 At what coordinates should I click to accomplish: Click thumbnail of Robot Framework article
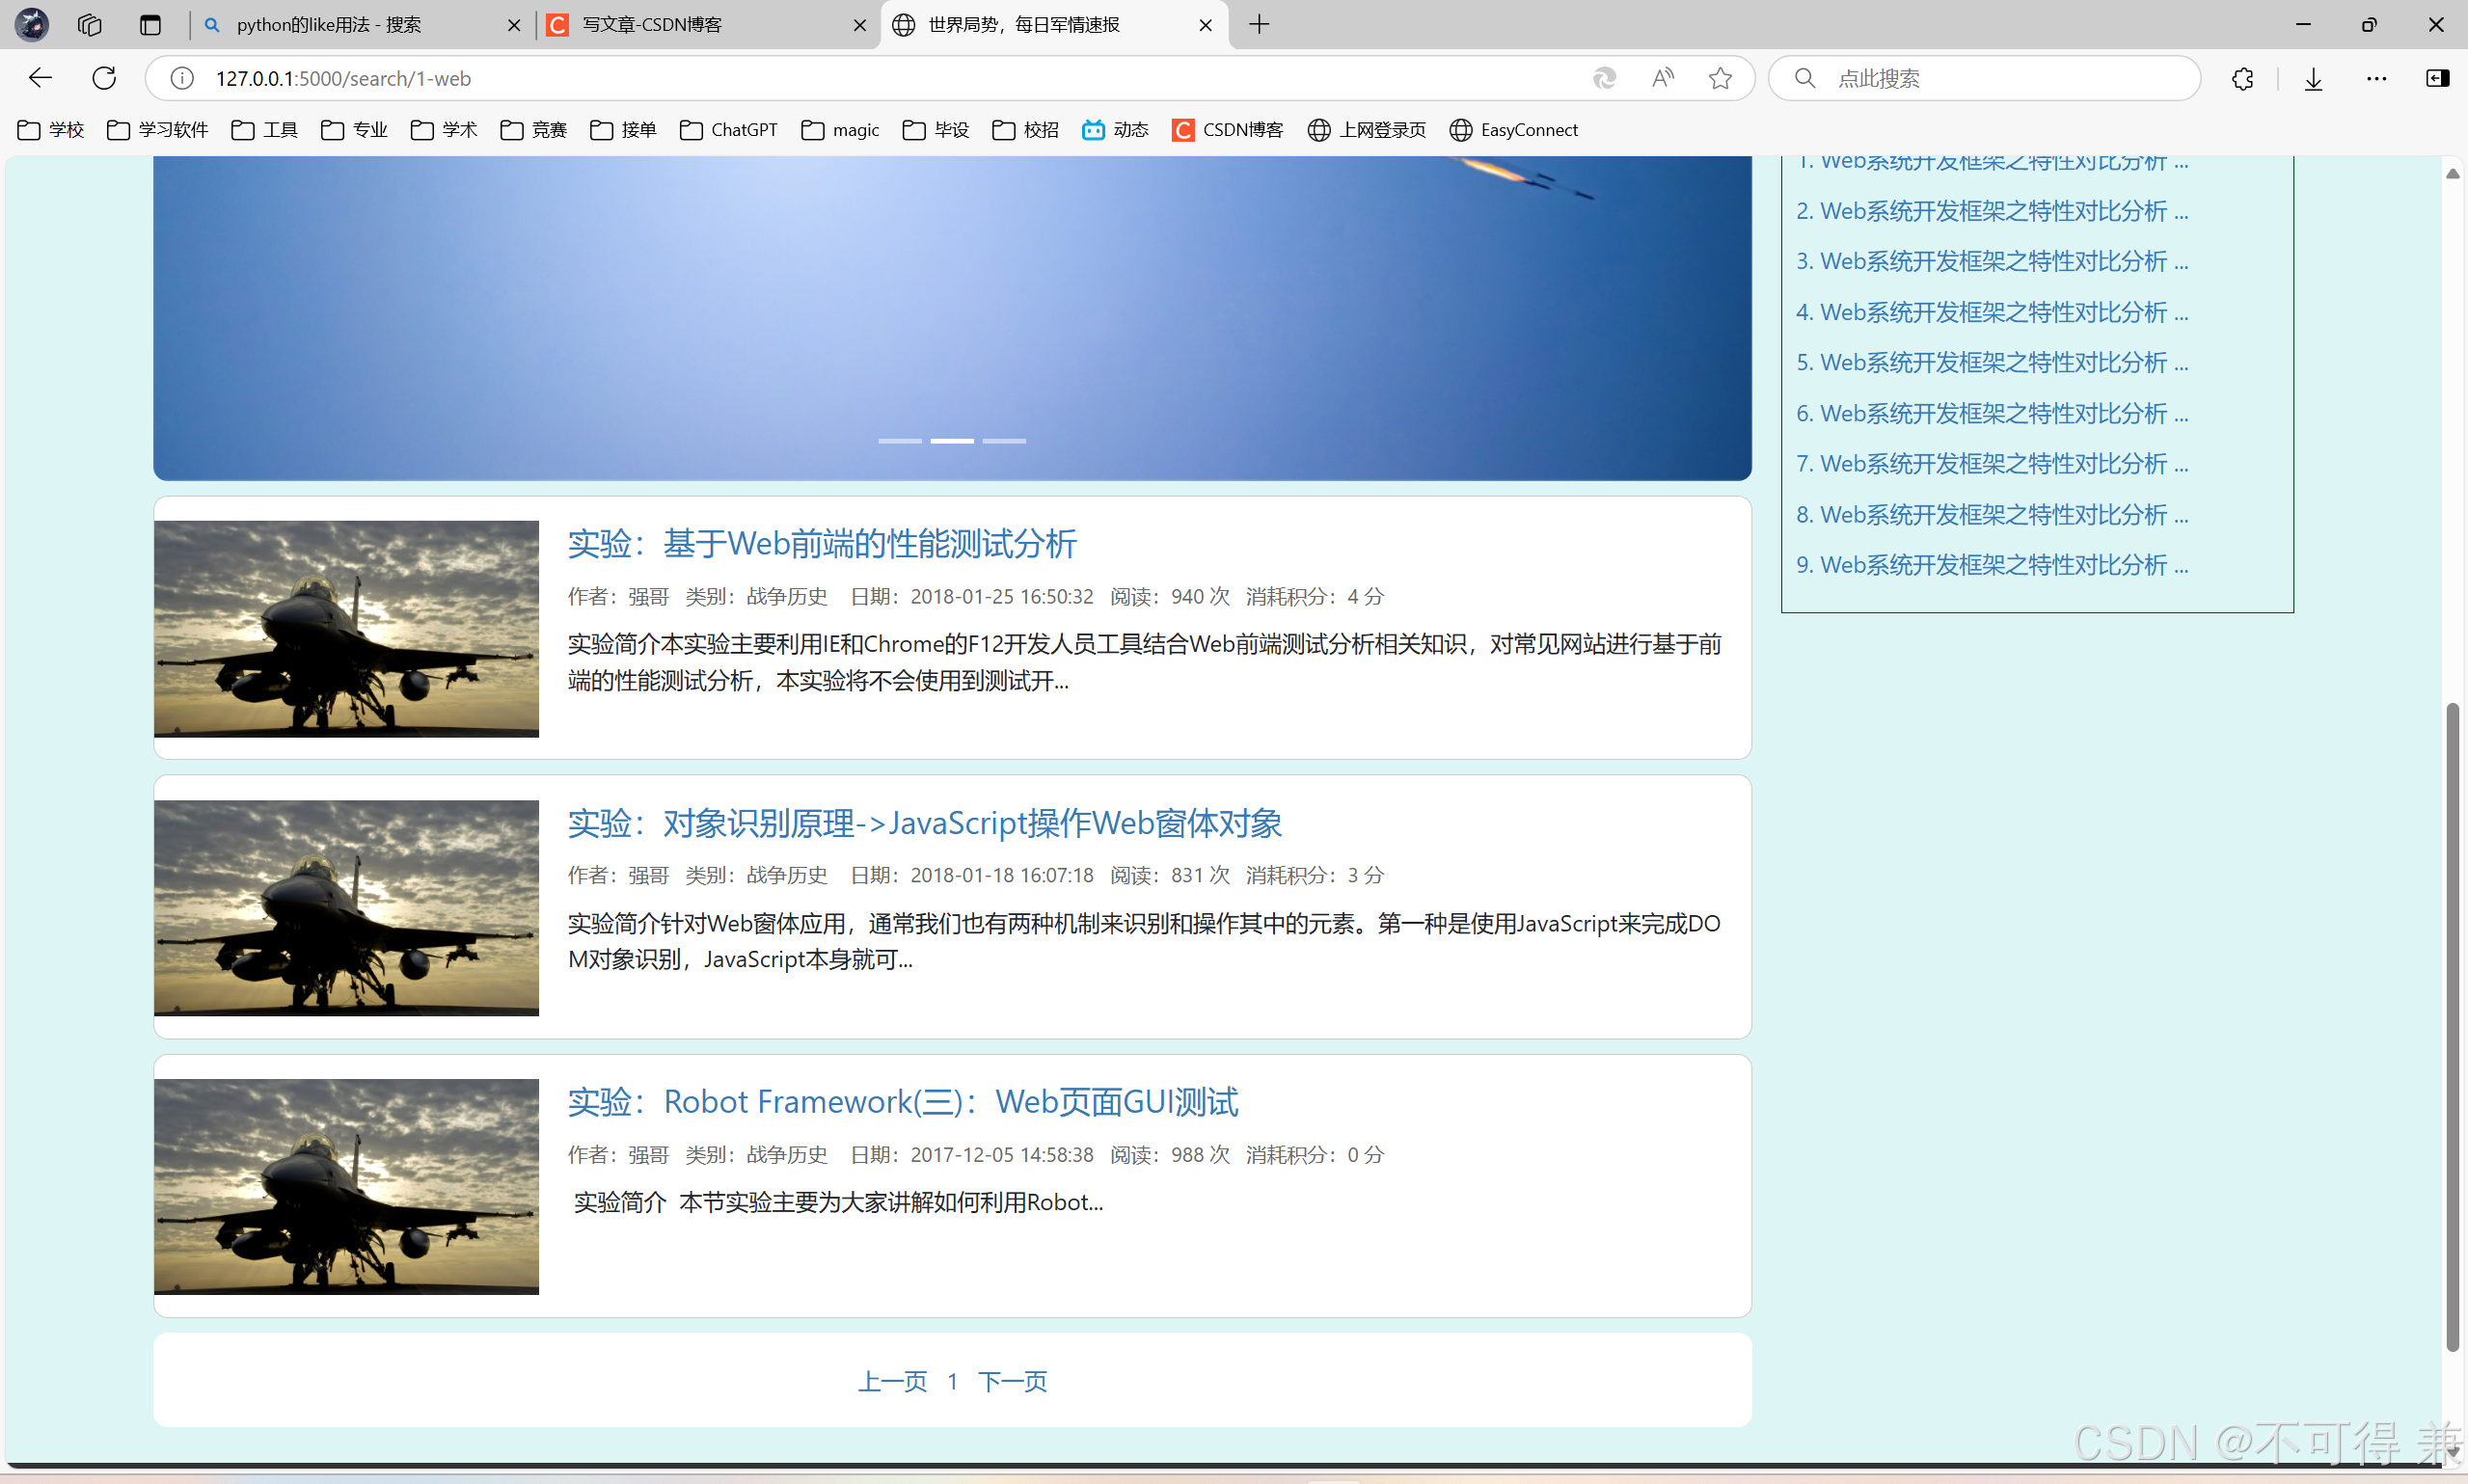pos(346,1187)
